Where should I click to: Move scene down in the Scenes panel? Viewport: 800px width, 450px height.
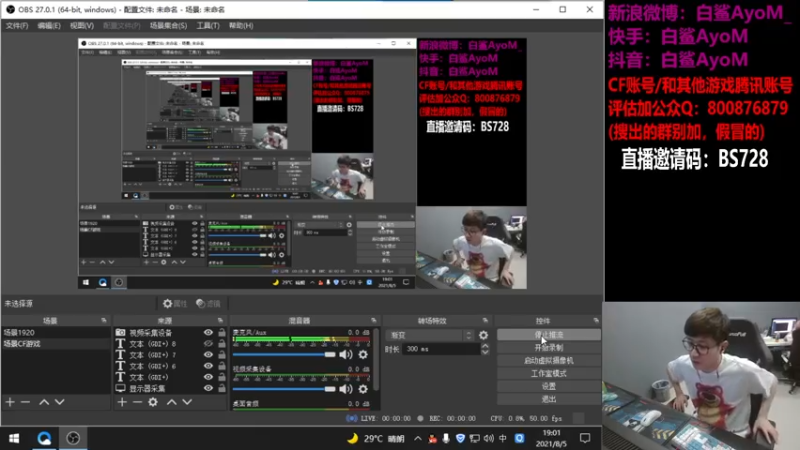pyautogui.click(x=60, y=402)
